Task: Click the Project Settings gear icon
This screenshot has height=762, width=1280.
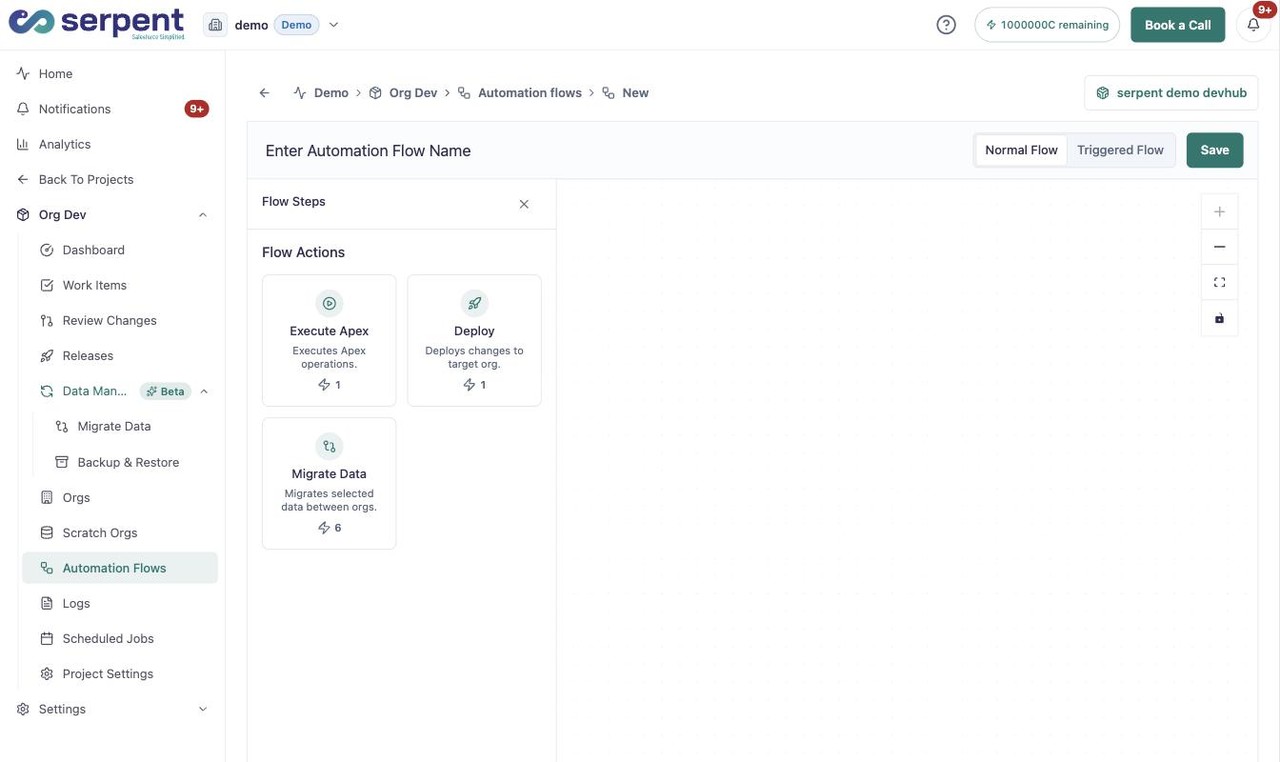Action: tap(46, 674)
